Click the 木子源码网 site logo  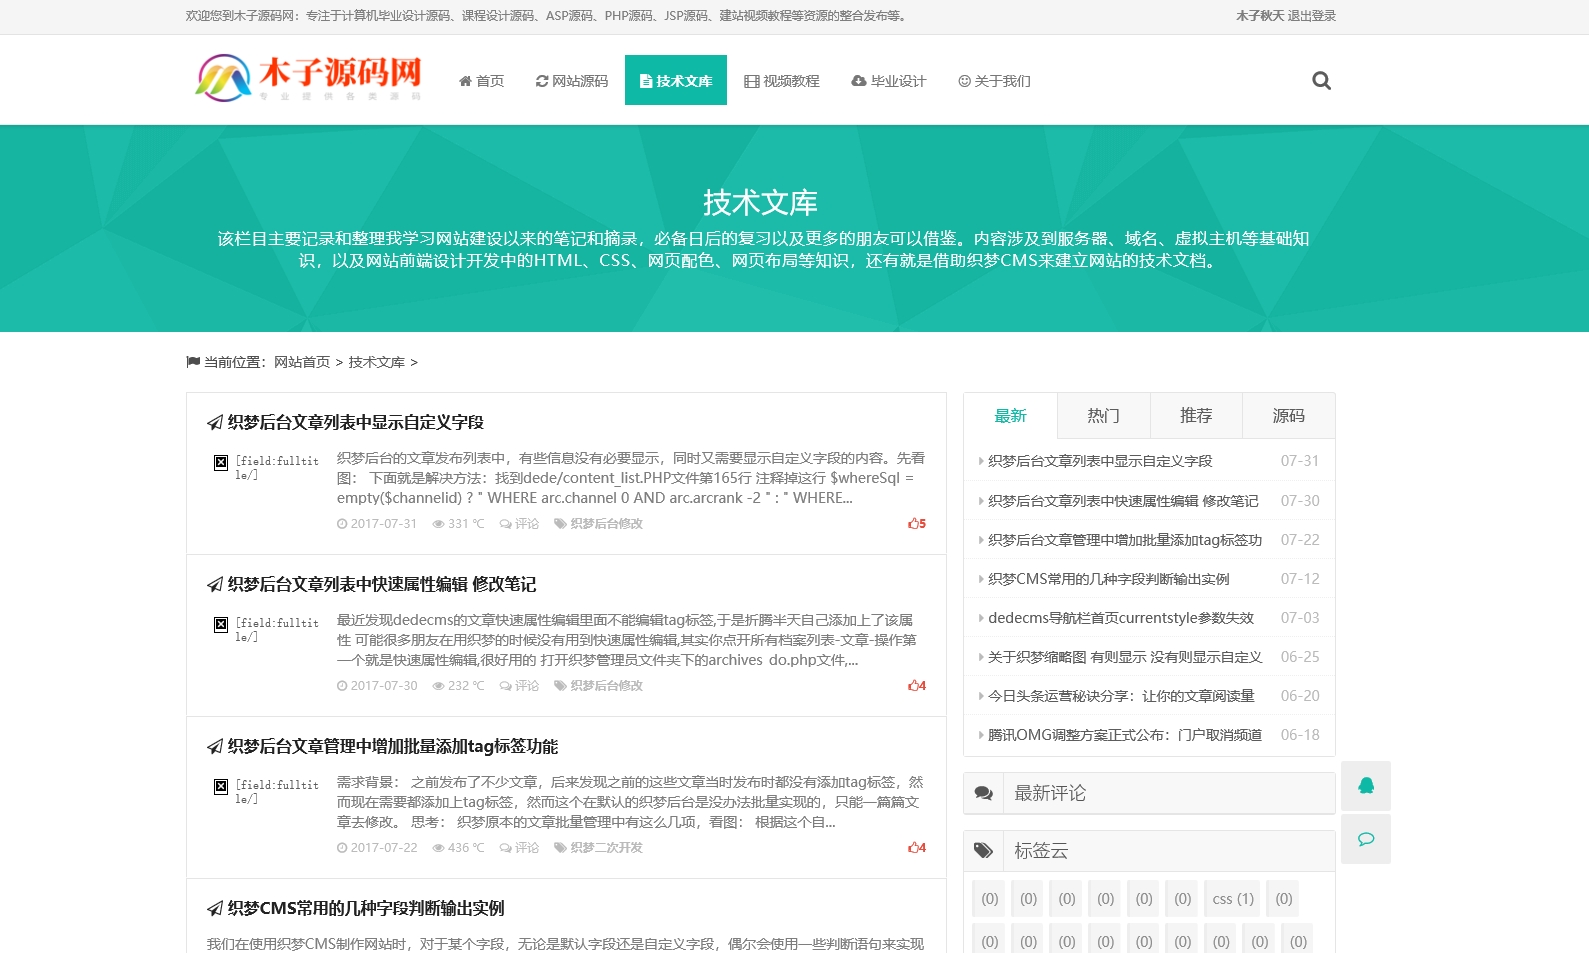[x=308, y=78]
